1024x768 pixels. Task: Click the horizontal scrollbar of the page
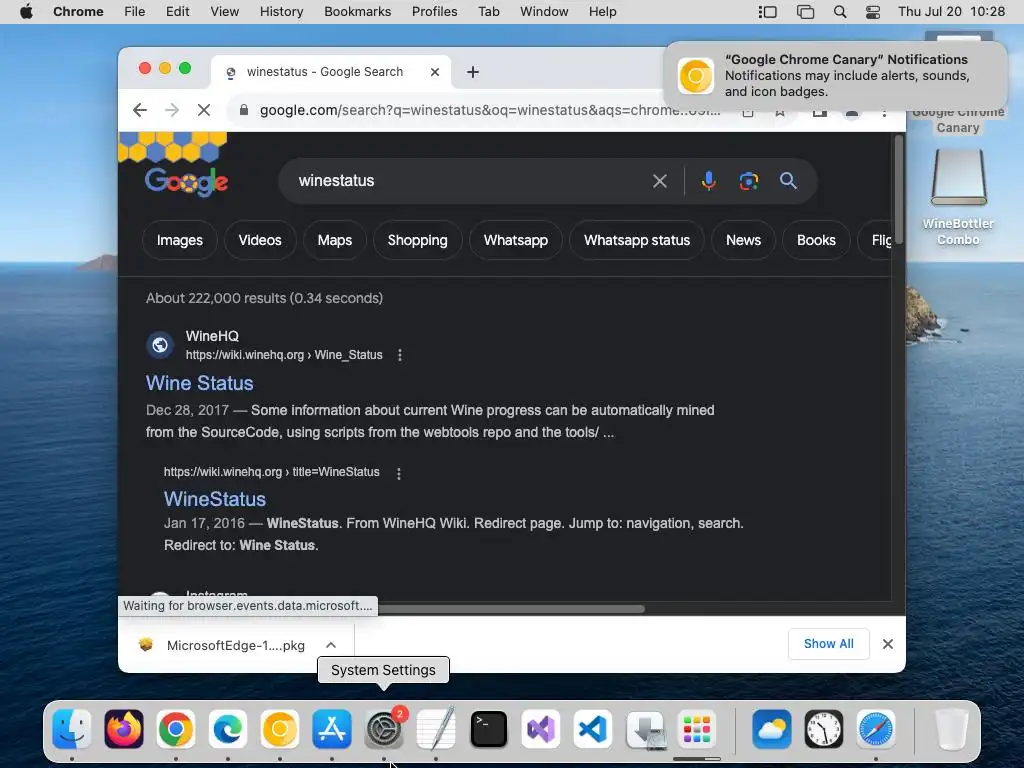tap(511, 609)
